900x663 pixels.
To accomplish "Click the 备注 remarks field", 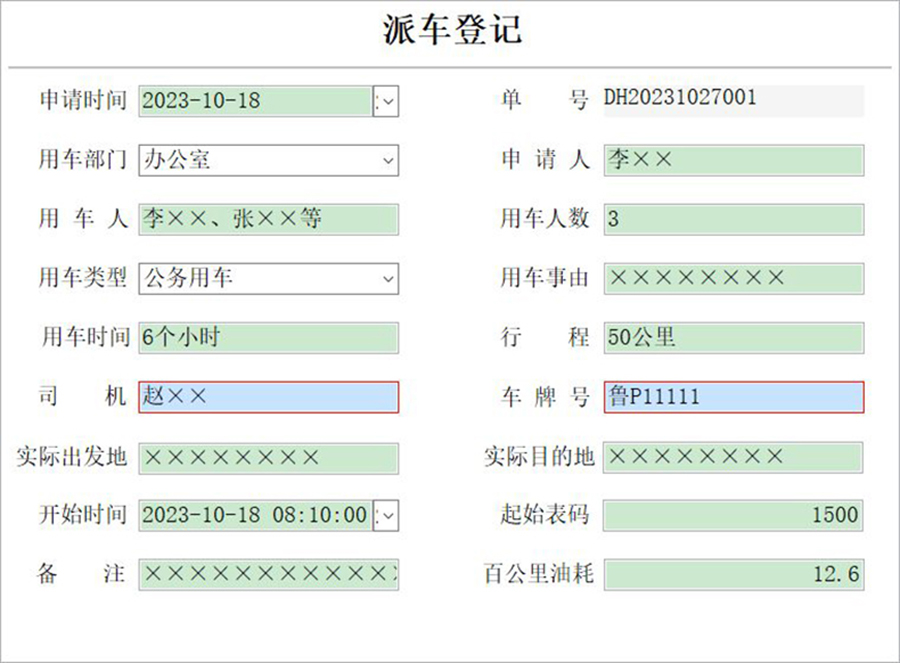I will (x=270, y=575).
